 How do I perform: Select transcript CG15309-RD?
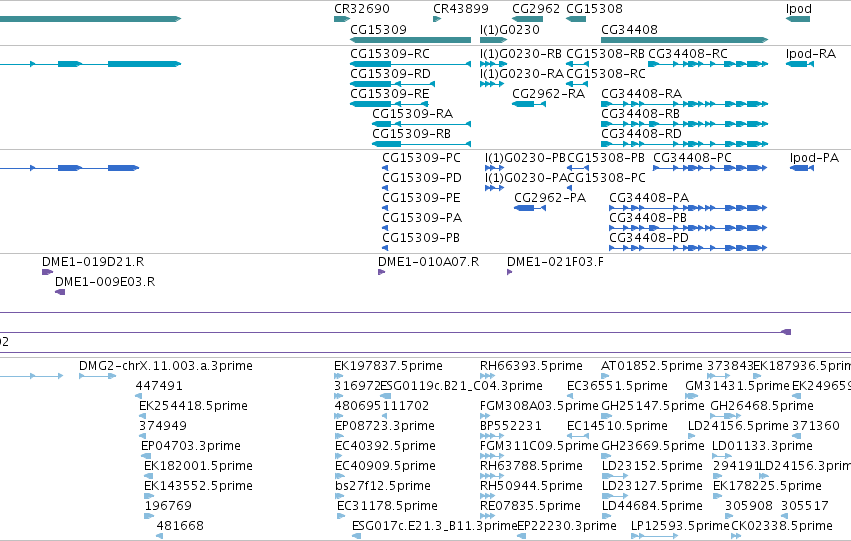pyautogui.click(x=392, y=84)
